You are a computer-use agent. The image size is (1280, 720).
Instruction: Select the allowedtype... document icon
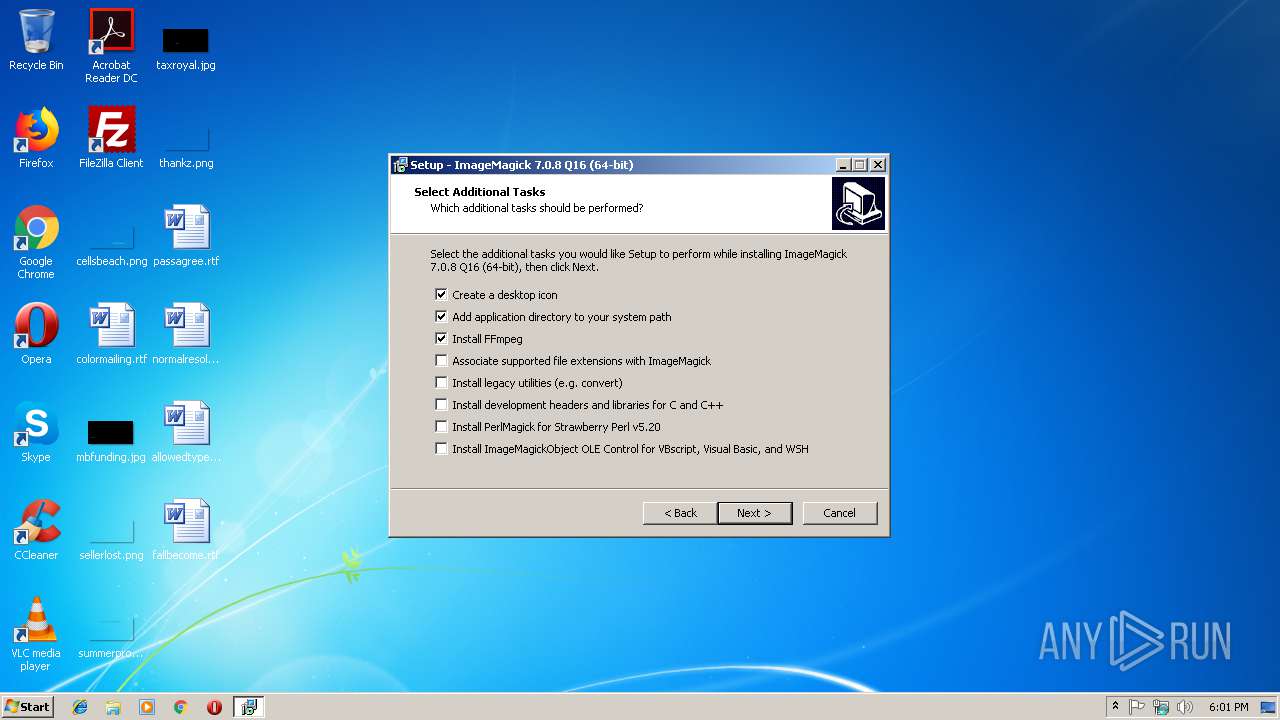coord(186,431)
